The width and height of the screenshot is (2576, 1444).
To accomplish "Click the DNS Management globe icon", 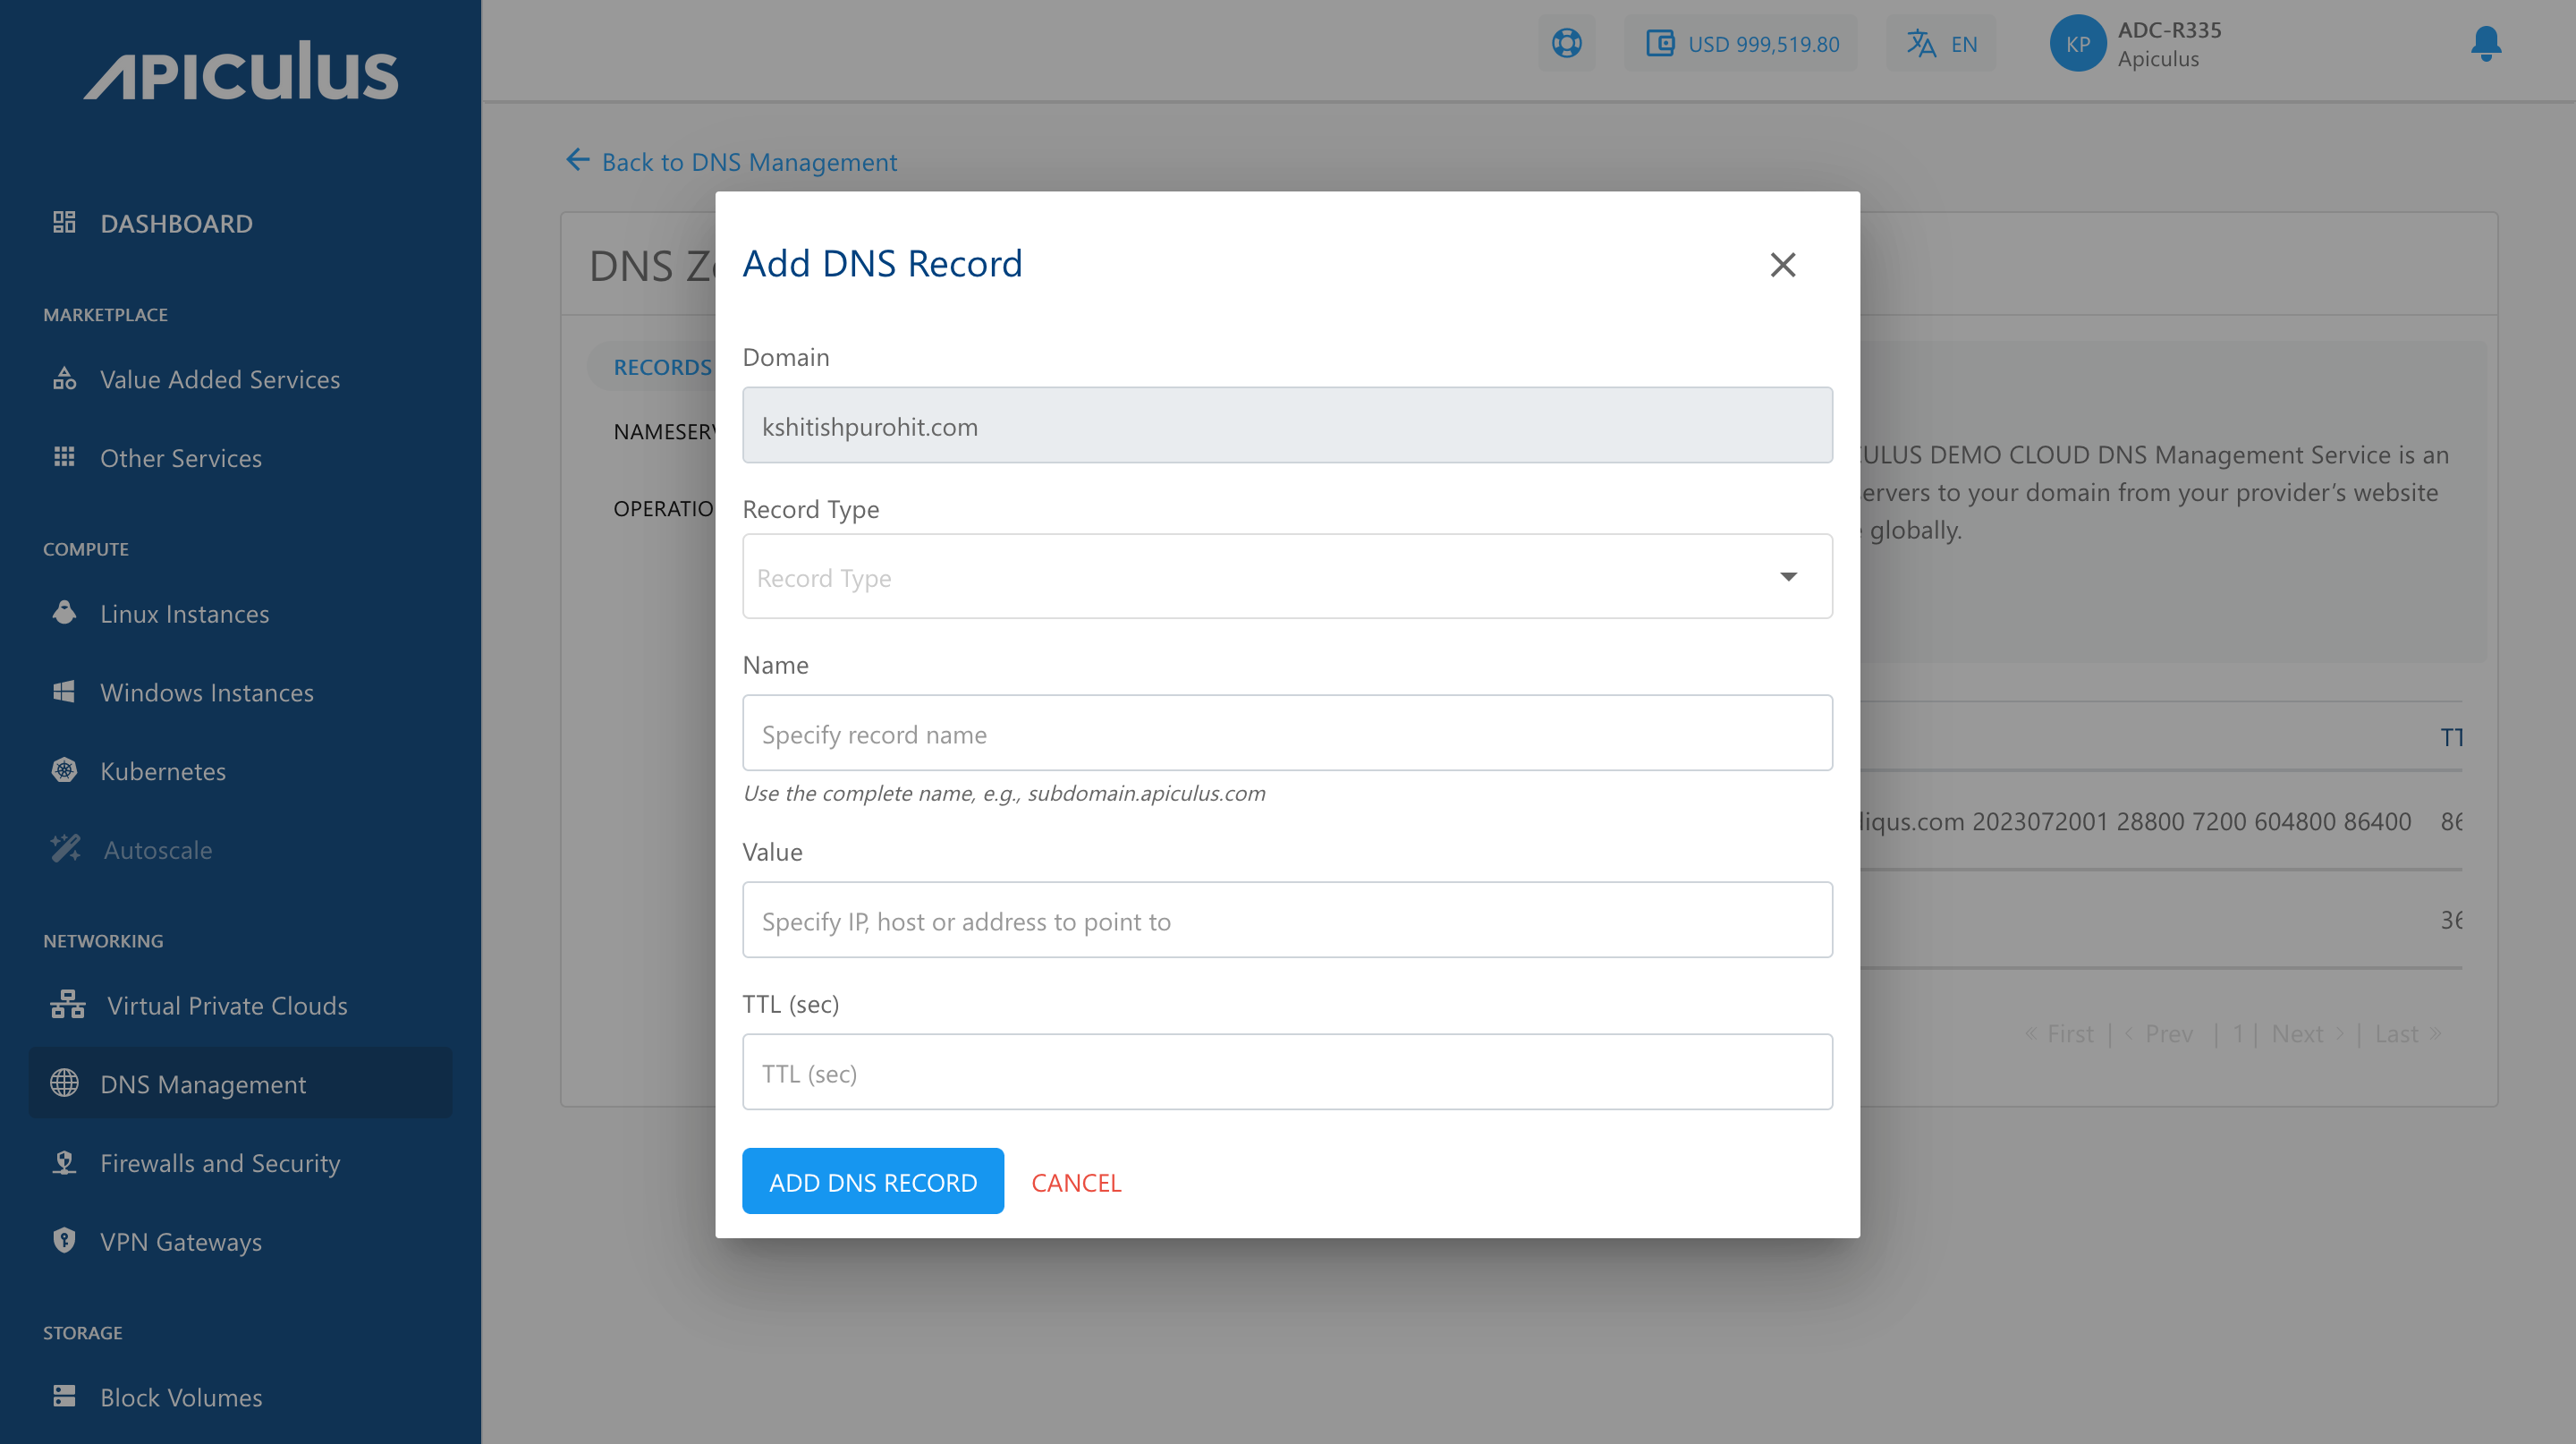I will tap(64, 1082).
